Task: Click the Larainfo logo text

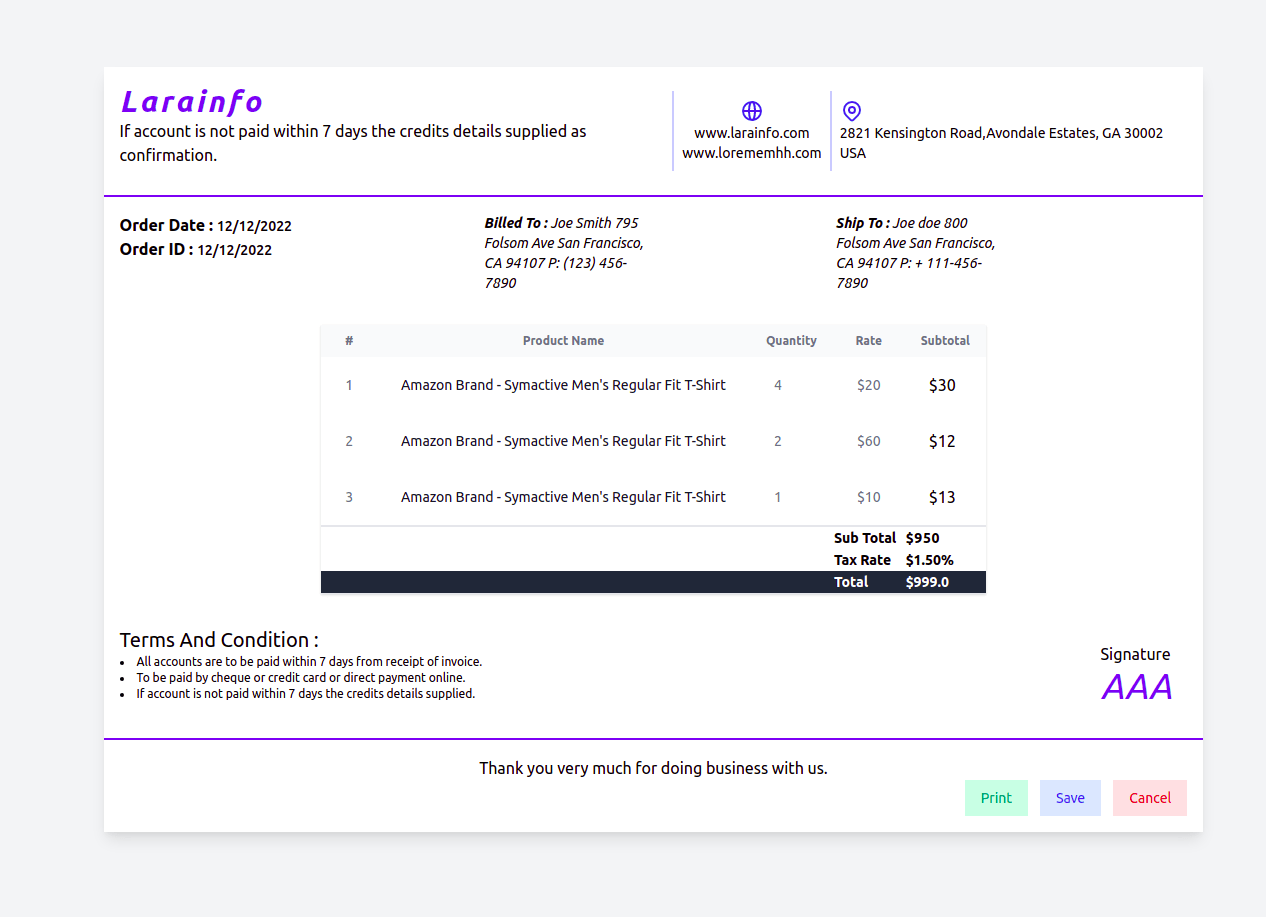Action: coord(190,101)
